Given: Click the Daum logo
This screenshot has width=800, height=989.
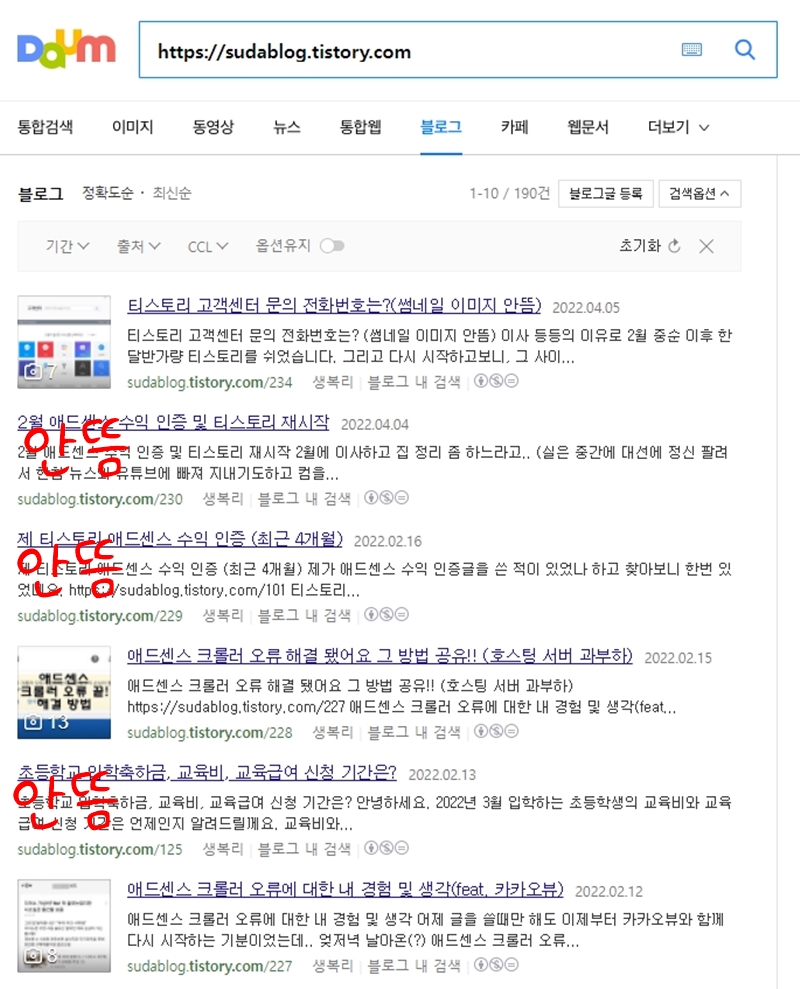Looking at the screenshot, I should [x=66, y=50].
